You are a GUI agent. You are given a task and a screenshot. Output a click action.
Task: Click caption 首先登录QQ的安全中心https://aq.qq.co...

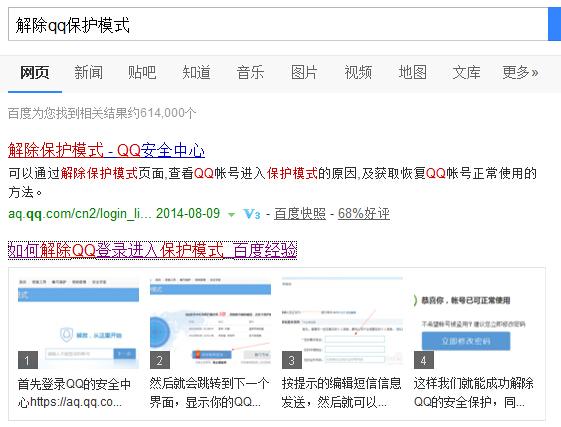[x=74, y=393]
